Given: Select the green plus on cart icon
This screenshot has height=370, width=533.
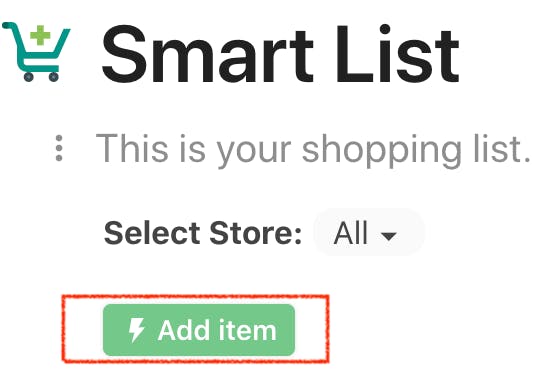Looking at the screenshot, I should (40, 35).
